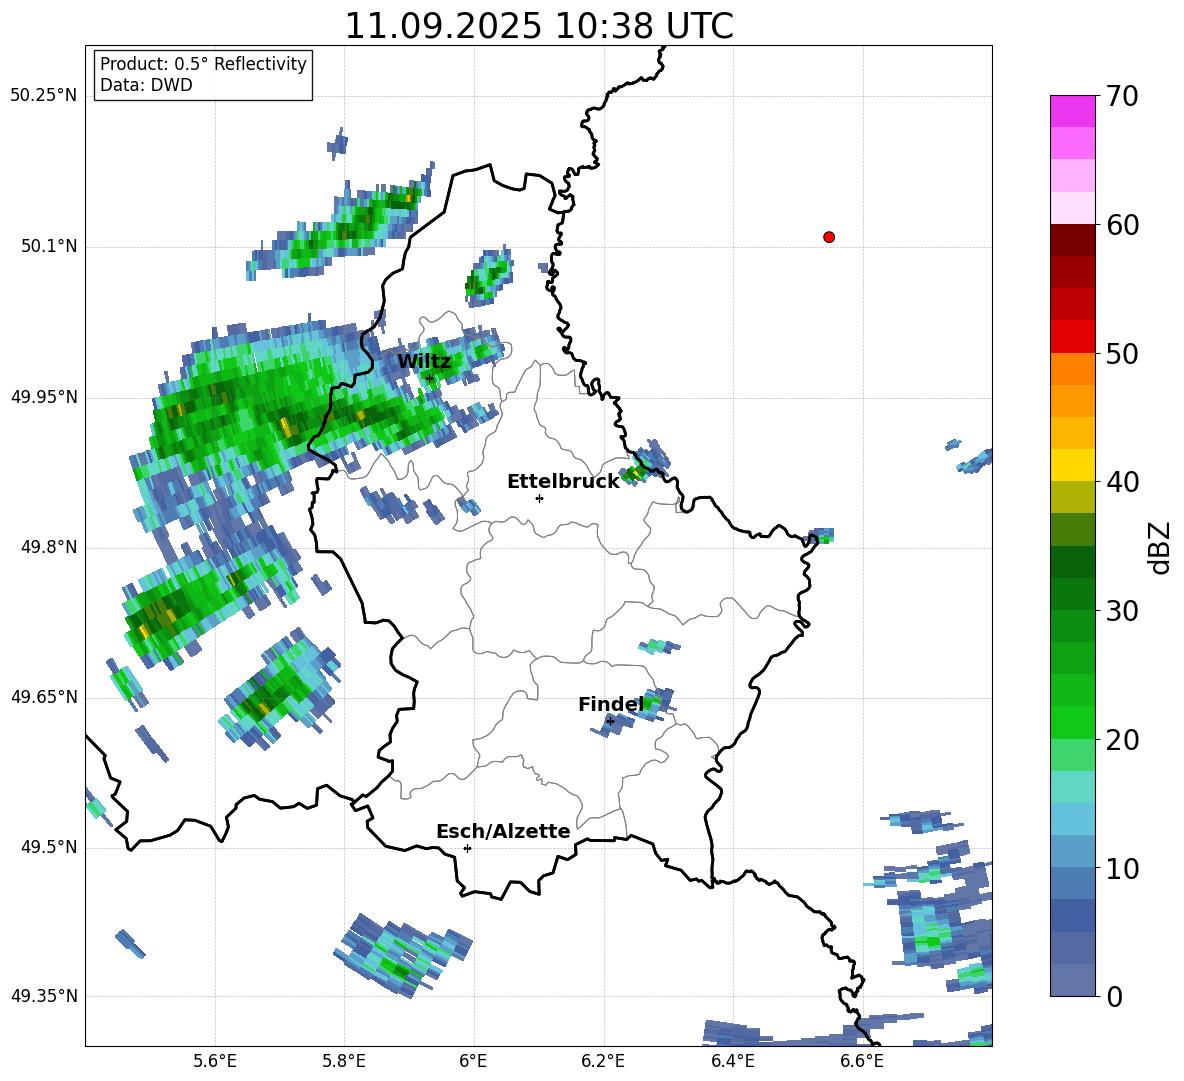The height and width of the screenshot is (1081, 1184).
Task: Click the colorbar tick label 10
Action: coord(1121,868)
